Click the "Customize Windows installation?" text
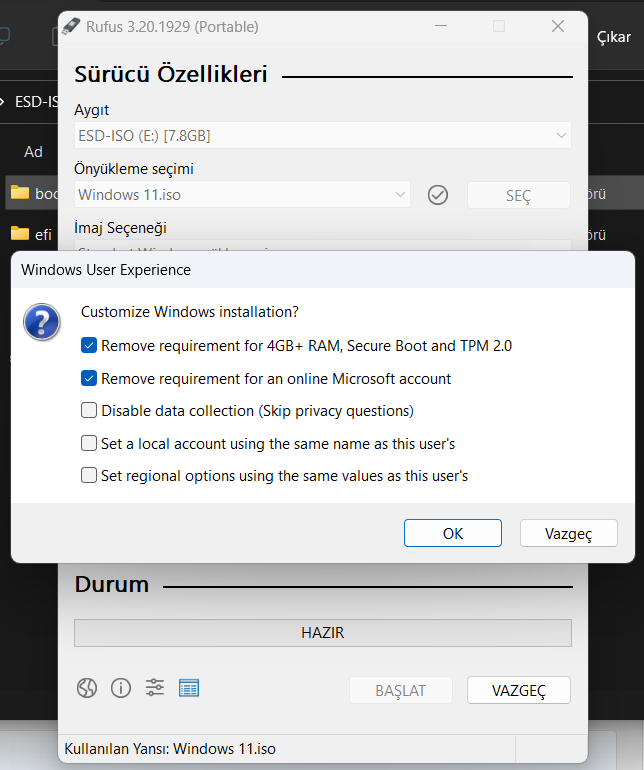Screen dimensions: 644x770 [x=190, y=312]
